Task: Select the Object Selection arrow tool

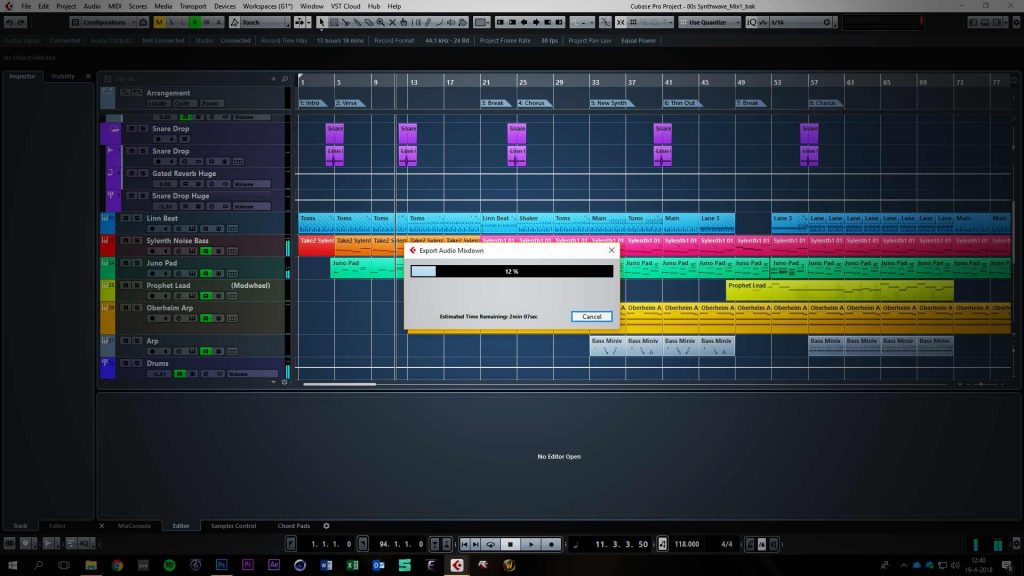Action: tap(322, 22)
